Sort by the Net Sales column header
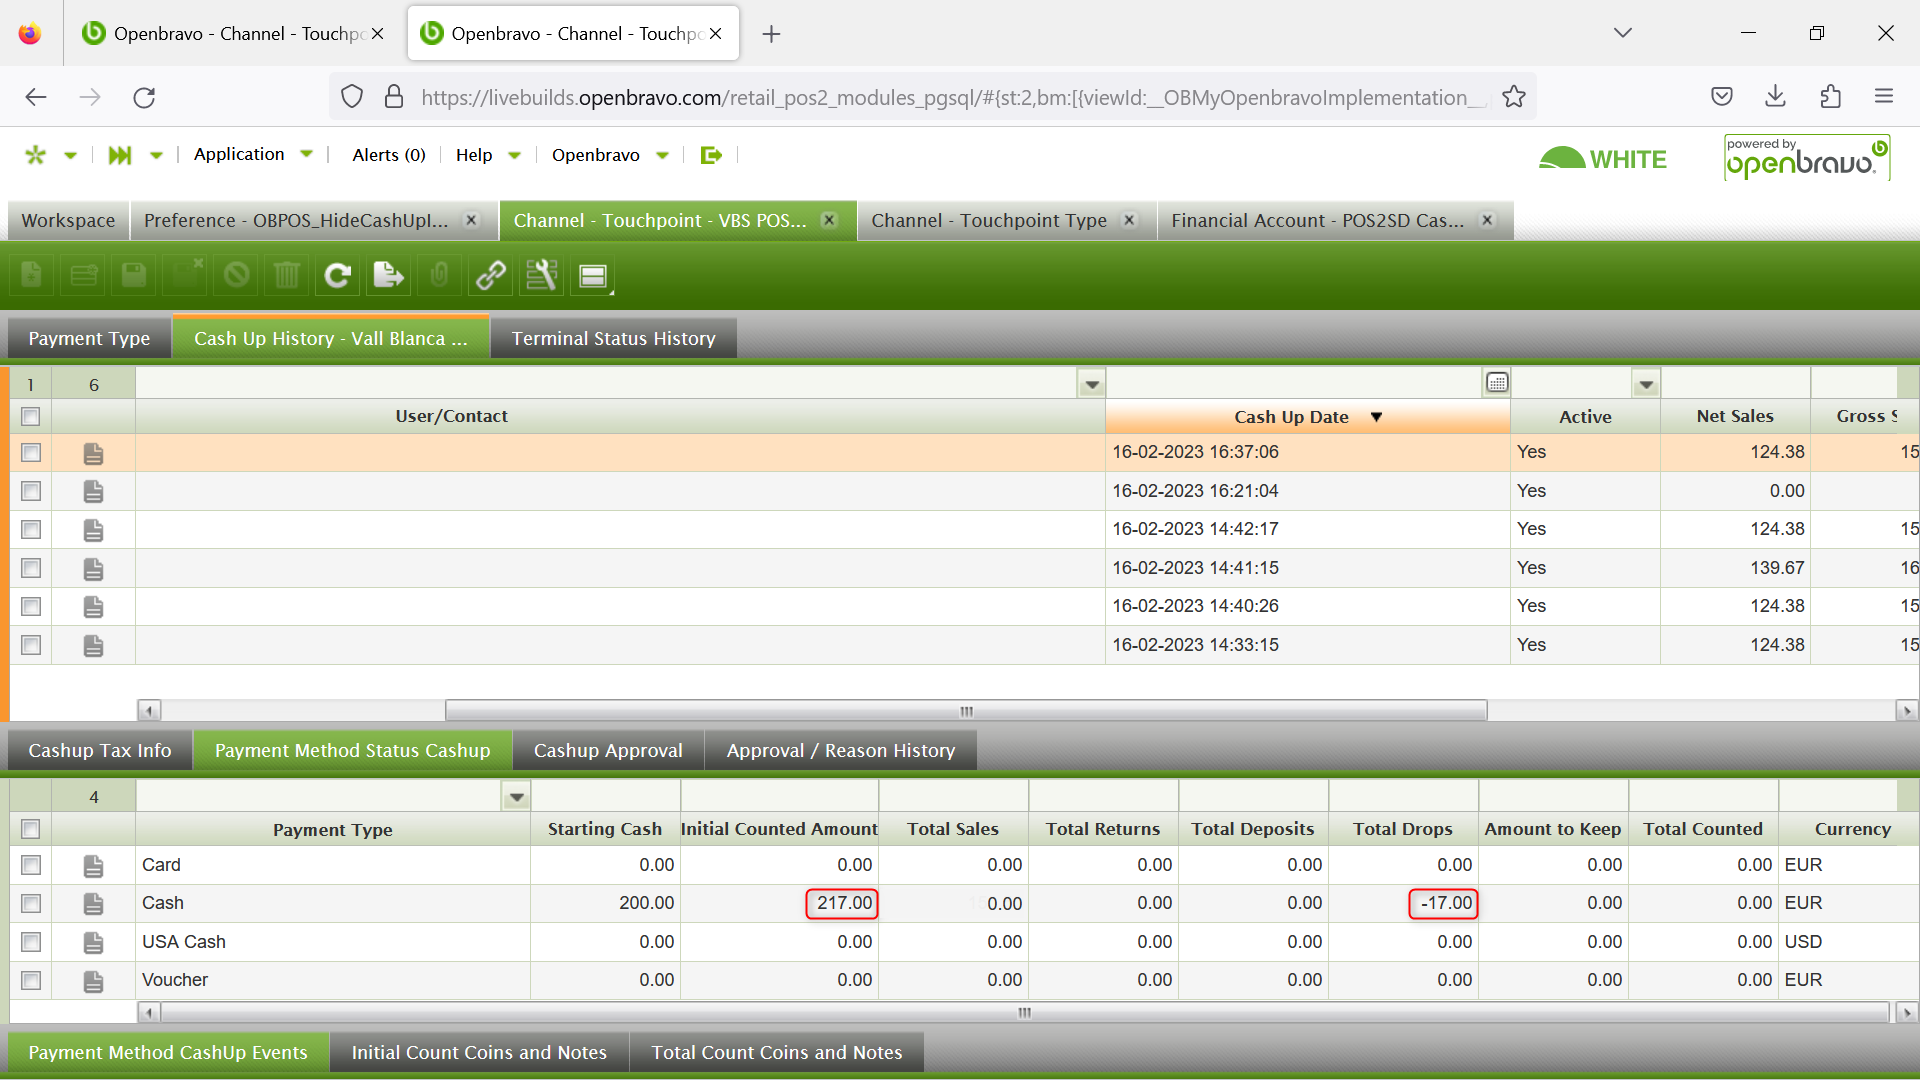The height and width of the screenshot is (1080, 1920). [1734, 417]
